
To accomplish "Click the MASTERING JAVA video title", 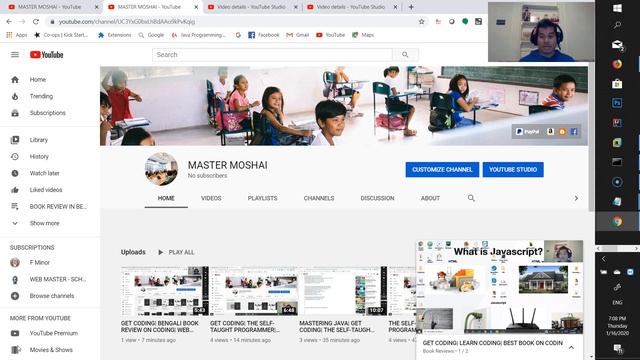I will point(337,327).
